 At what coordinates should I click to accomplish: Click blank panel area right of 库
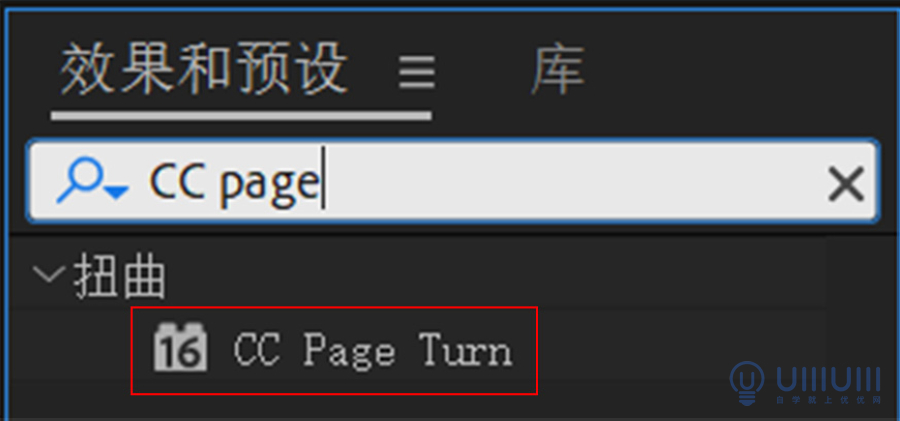point(740,71)
